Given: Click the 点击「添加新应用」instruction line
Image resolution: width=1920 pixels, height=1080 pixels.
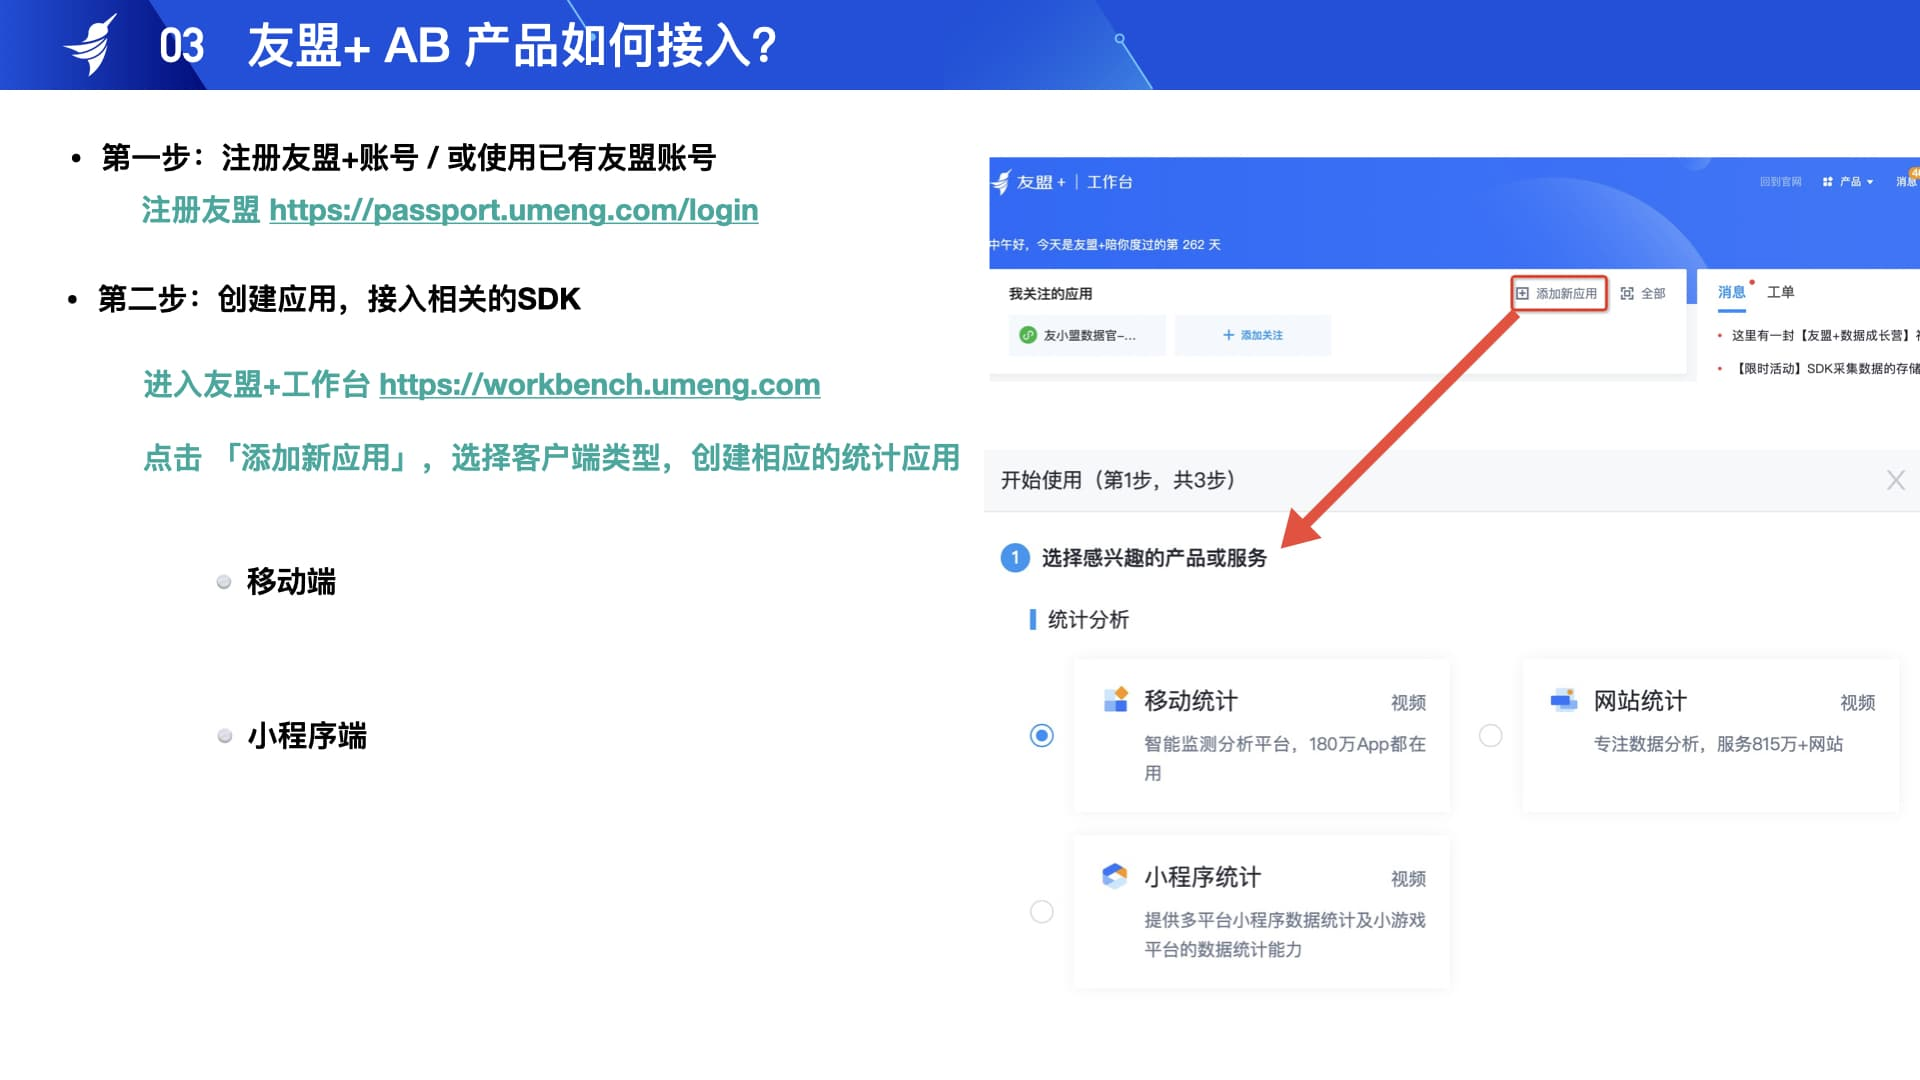Looking at the screenshot, I should (551, 458).
